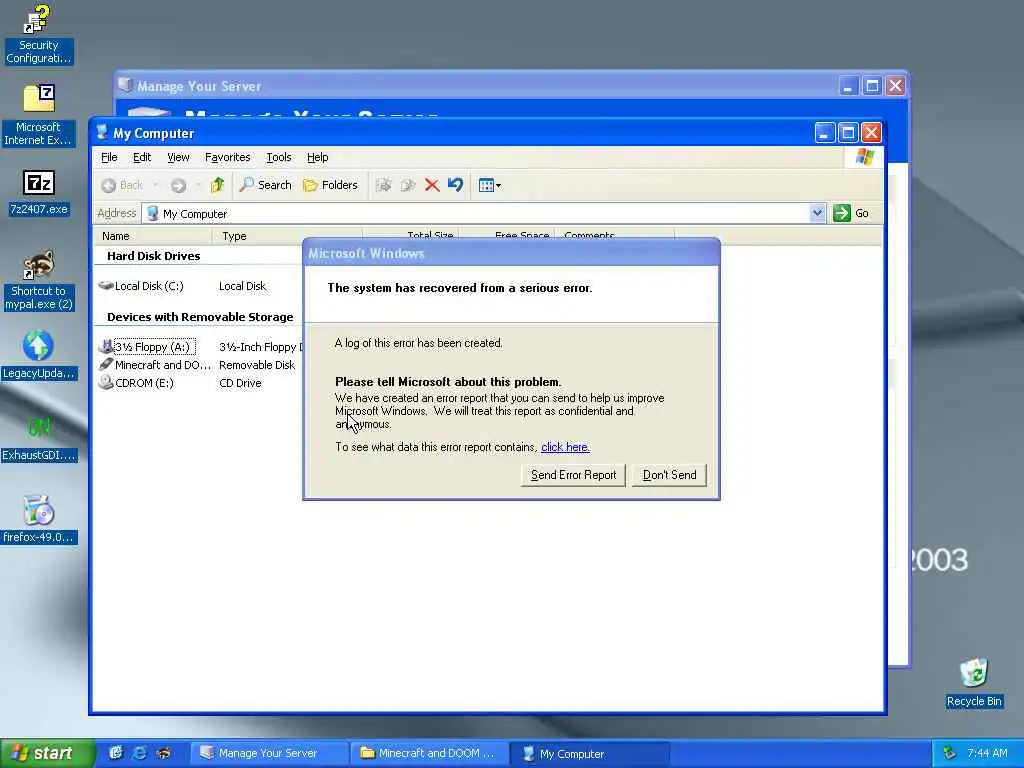This screenshot has width=1024, height=768.
Task: Go up one folder level
Action: pyautogui.click(x=217, y=185)
